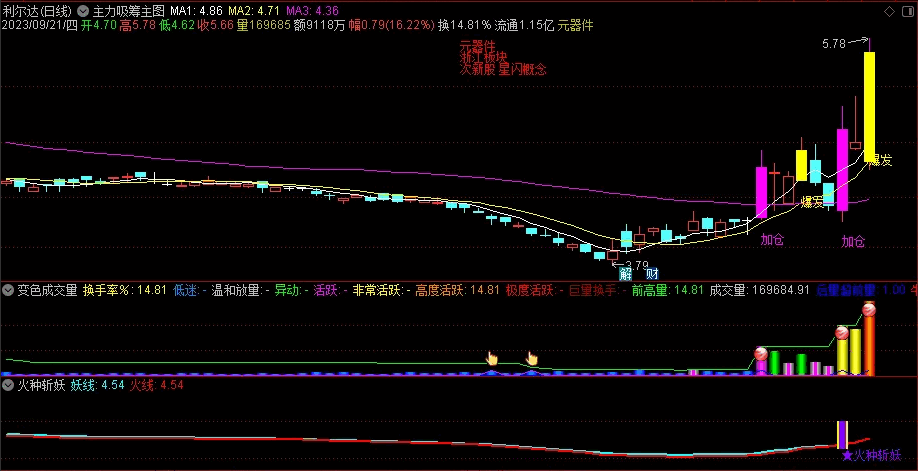Click the 火种斩妖 indicator name
The height and width of the screenshot is (471, 918).
(40, 385)
